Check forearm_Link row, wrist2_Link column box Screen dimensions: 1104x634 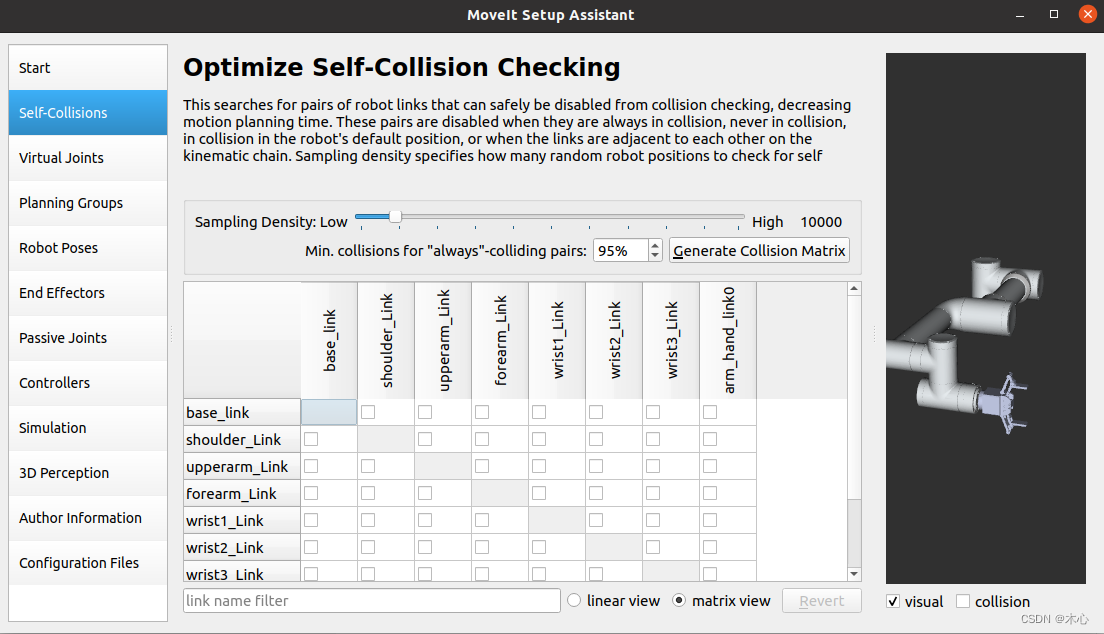point(596,493)
